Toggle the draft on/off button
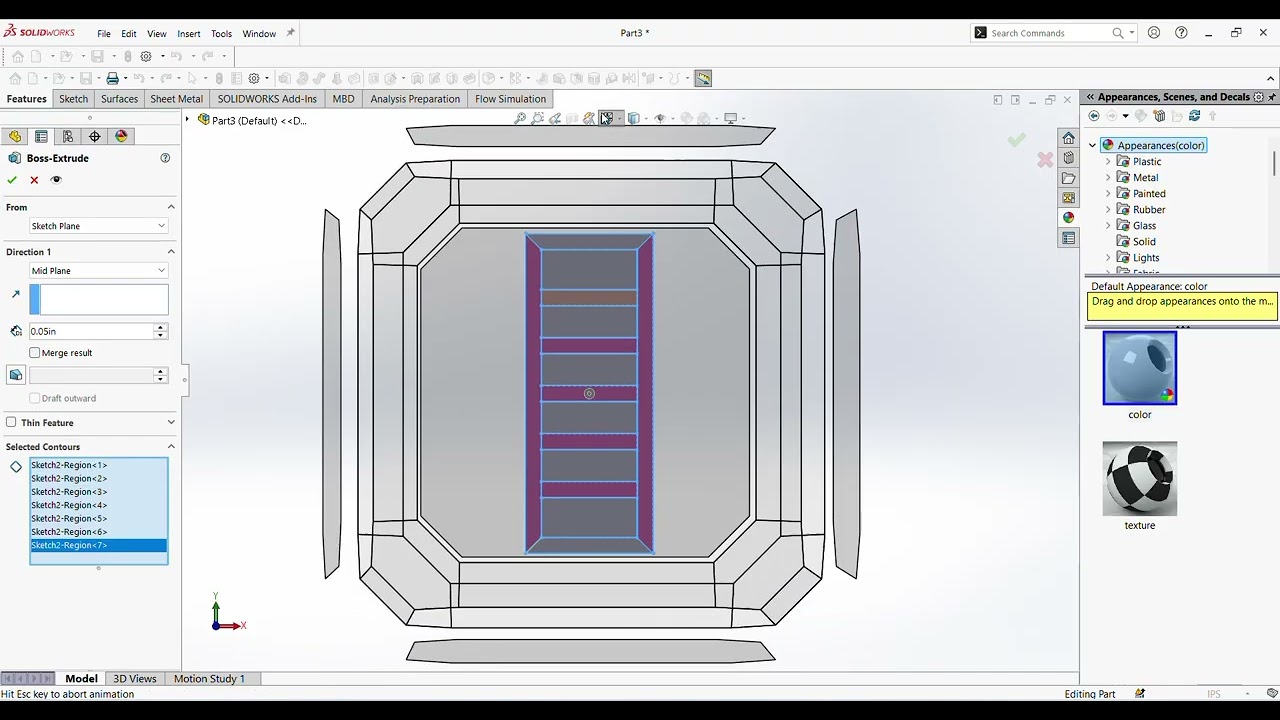 (16, 375)
